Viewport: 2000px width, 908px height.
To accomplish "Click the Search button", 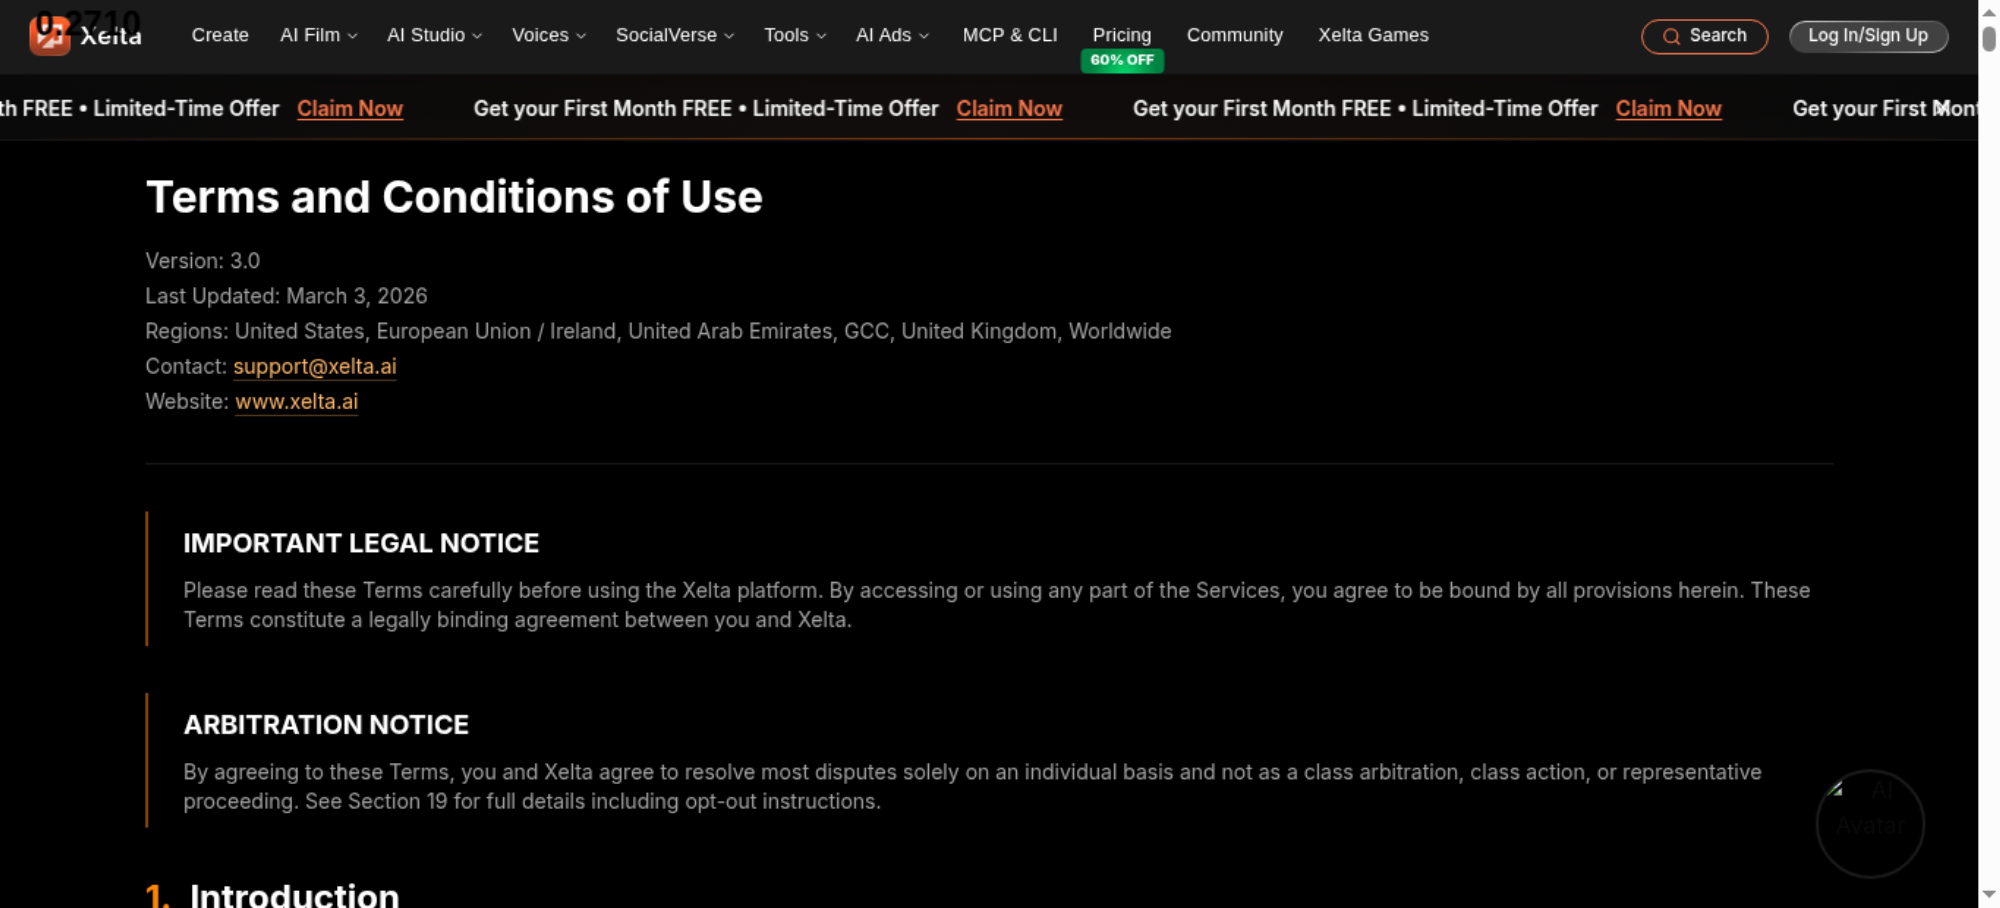I will (1704, 36).
